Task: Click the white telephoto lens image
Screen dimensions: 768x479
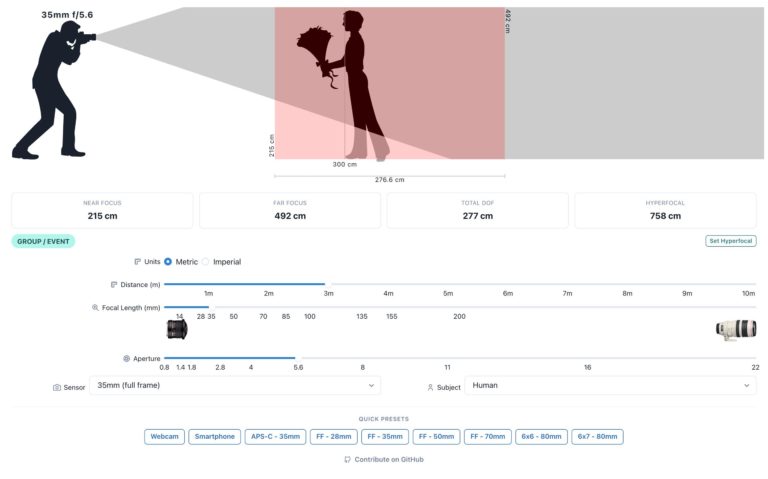Action: 736,329
